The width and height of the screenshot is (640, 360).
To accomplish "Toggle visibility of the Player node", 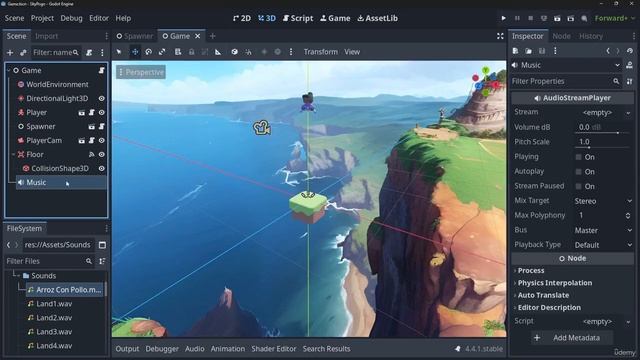I will pyautogui.click(x=102, y=112).
